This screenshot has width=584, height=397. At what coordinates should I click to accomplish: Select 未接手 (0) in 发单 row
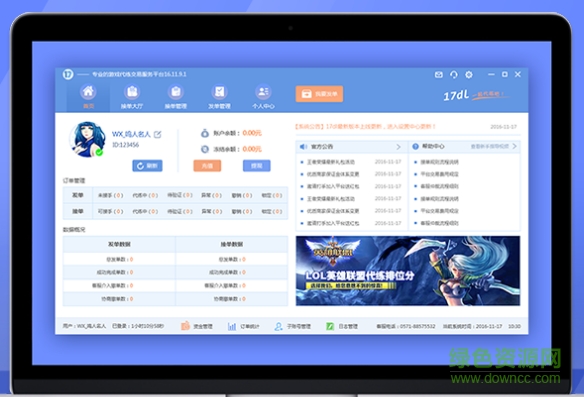coord(110,195)
